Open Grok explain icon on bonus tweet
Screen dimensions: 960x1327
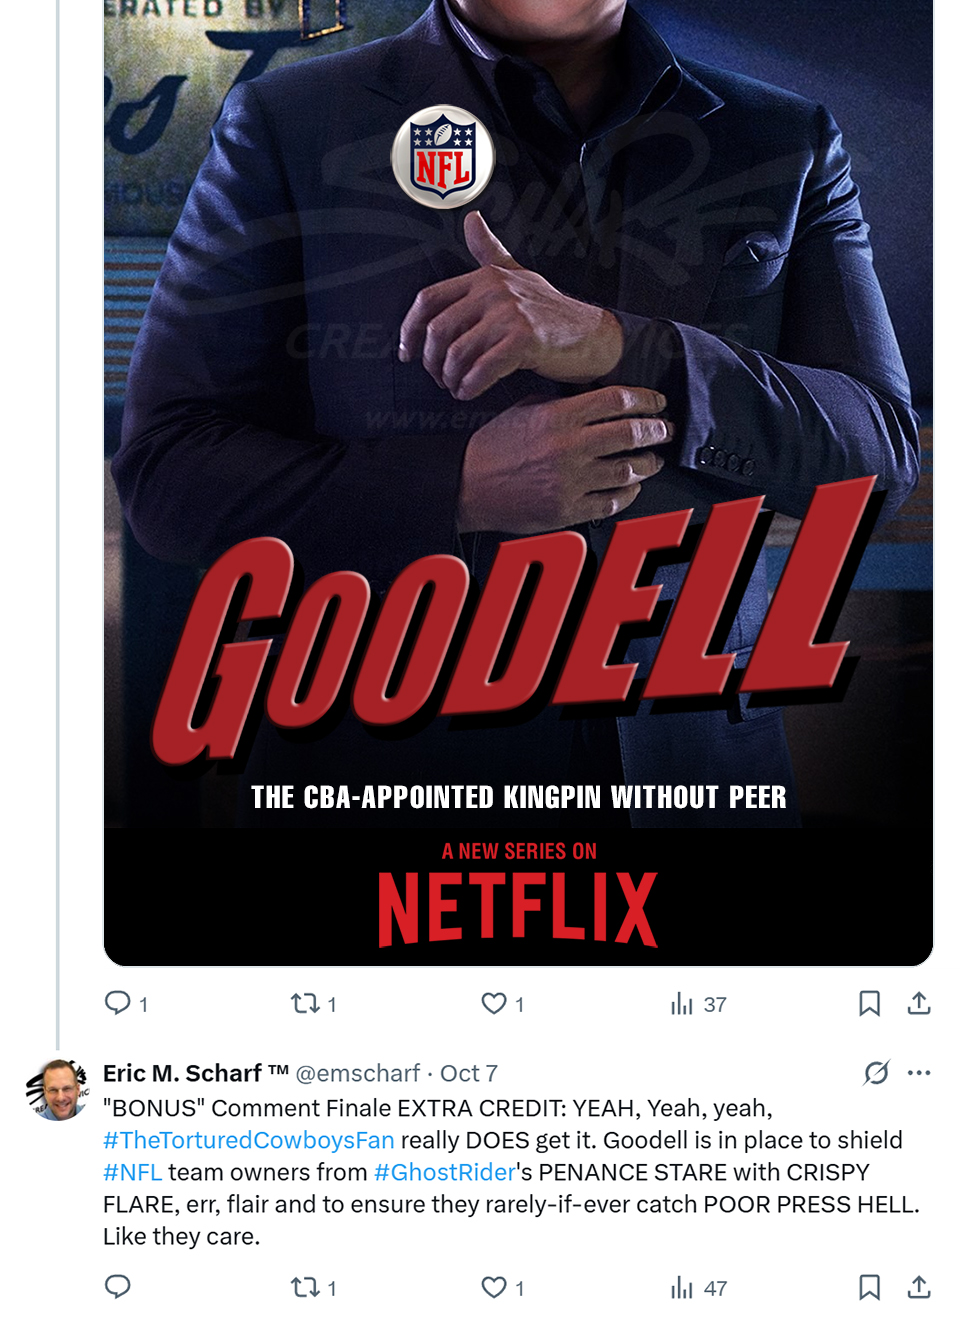click(876, 1073)
